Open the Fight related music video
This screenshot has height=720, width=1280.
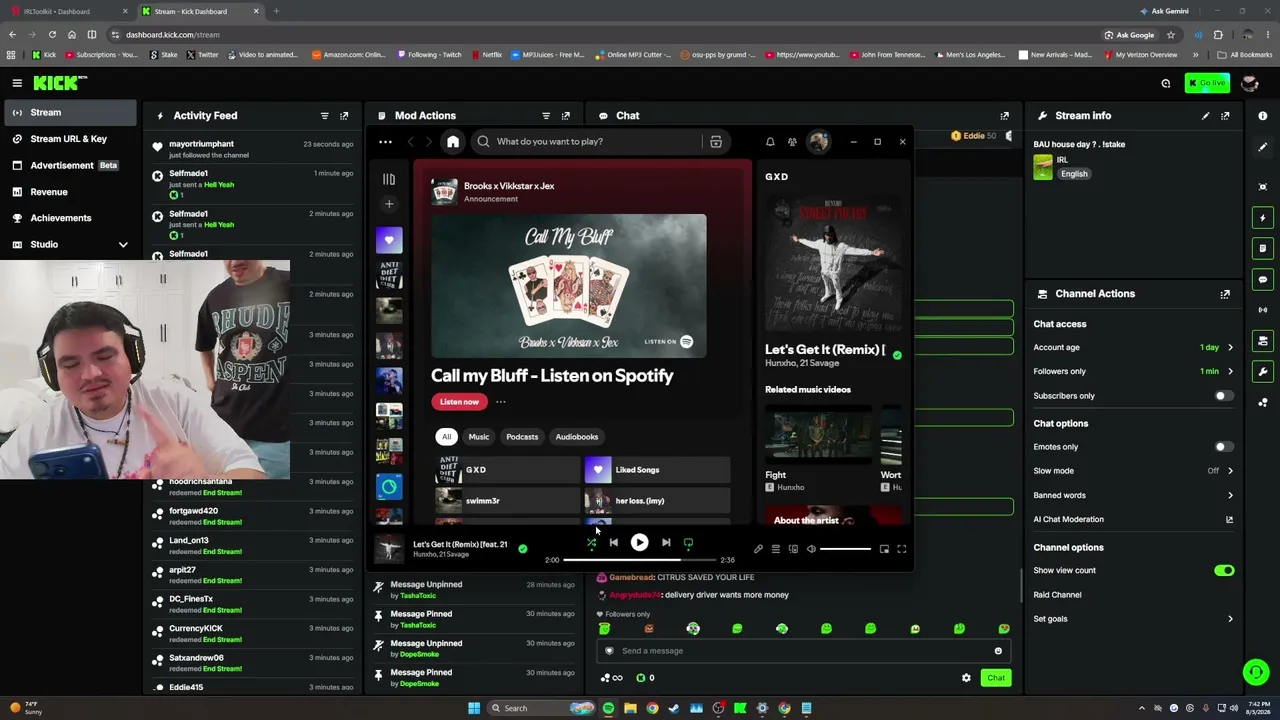click(818, 450)
